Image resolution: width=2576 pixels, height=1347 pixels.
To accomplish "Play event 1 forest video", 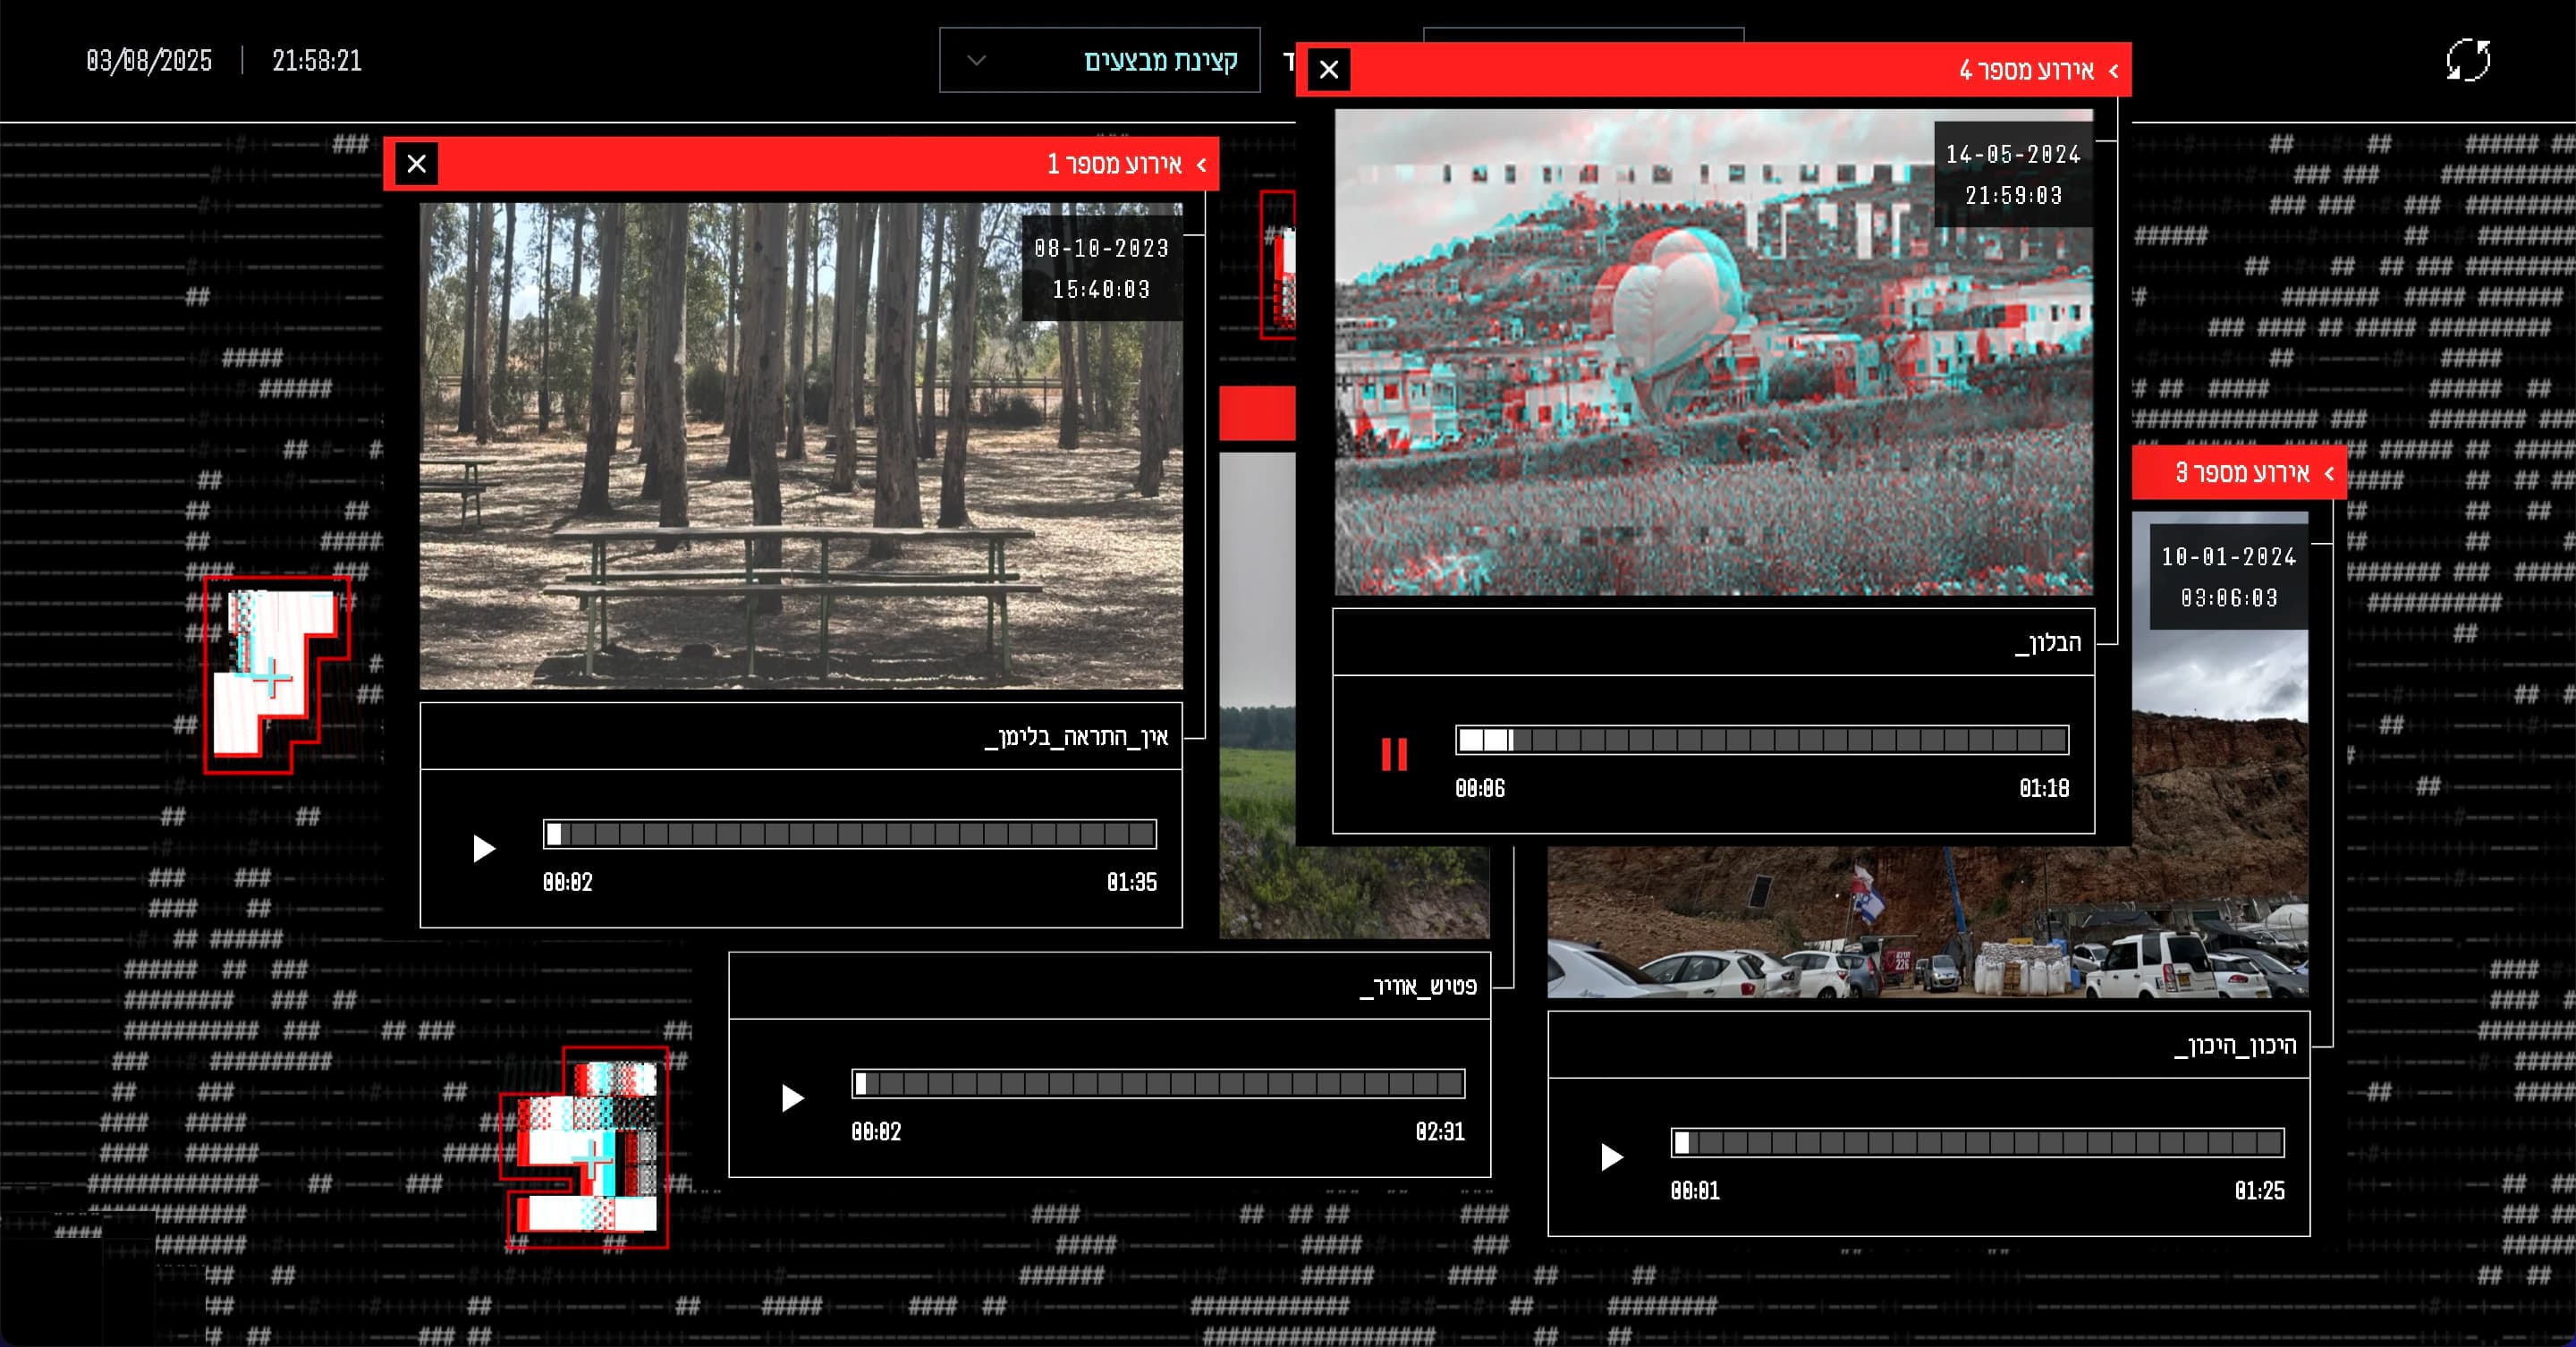I will (x=483, y=849).
